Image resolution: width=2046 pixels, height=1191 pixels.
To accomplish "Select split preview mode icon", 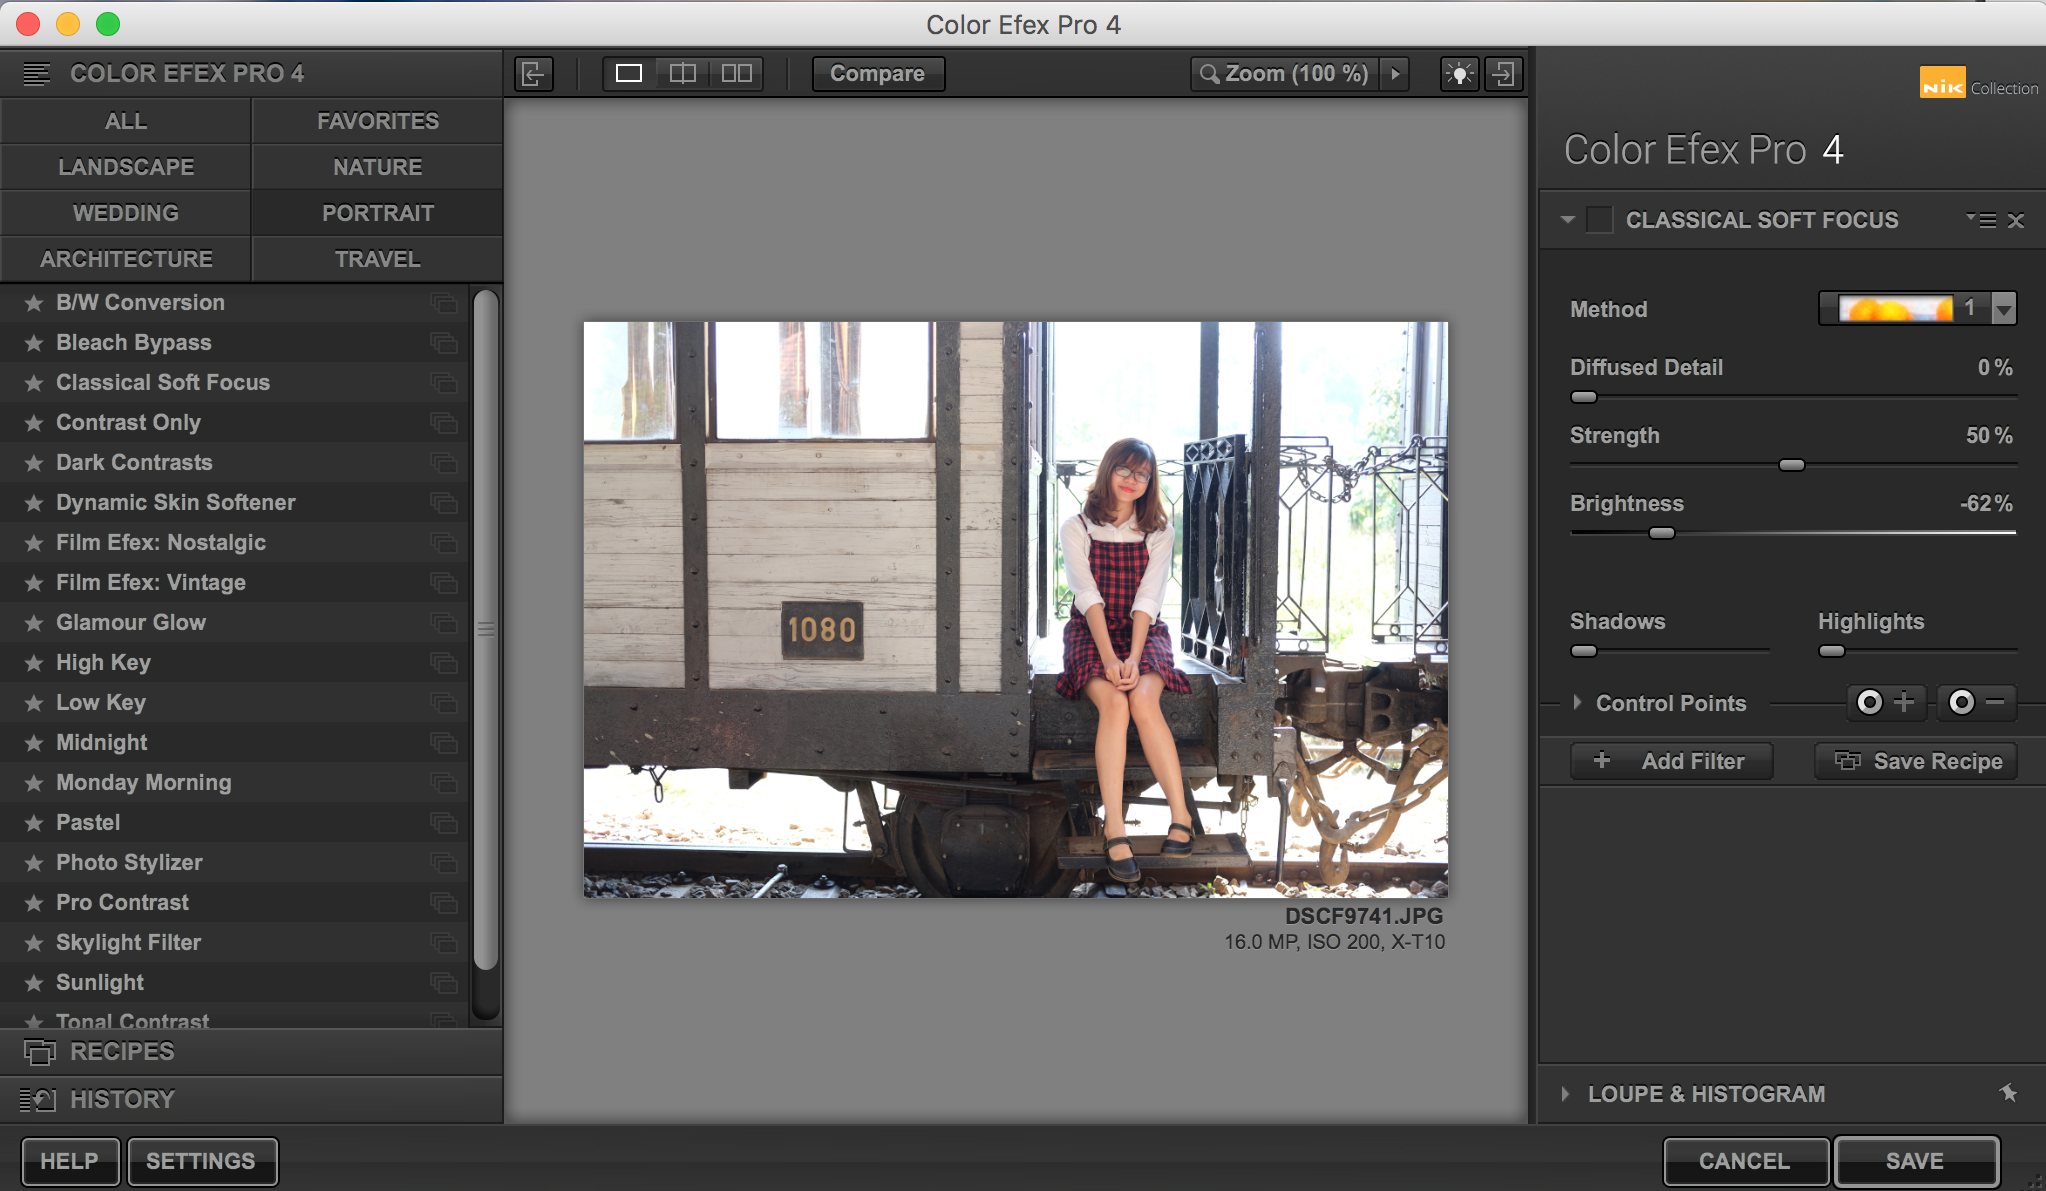I will click(x=683, y=74).
